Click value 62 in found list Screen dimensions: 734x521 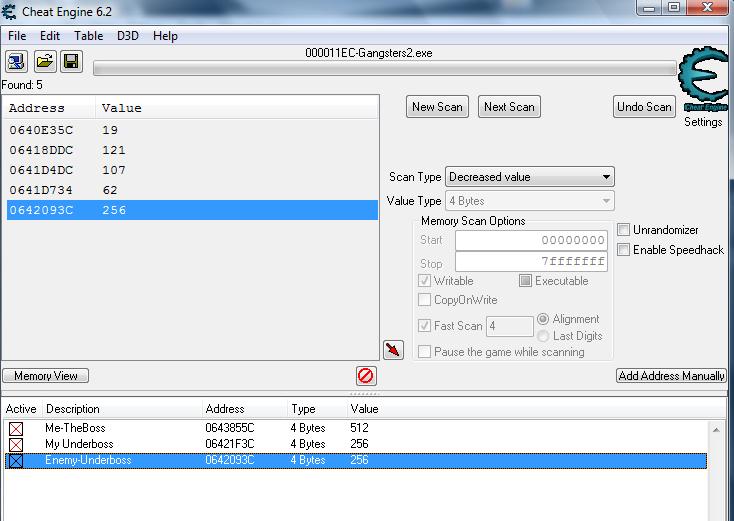110,191
